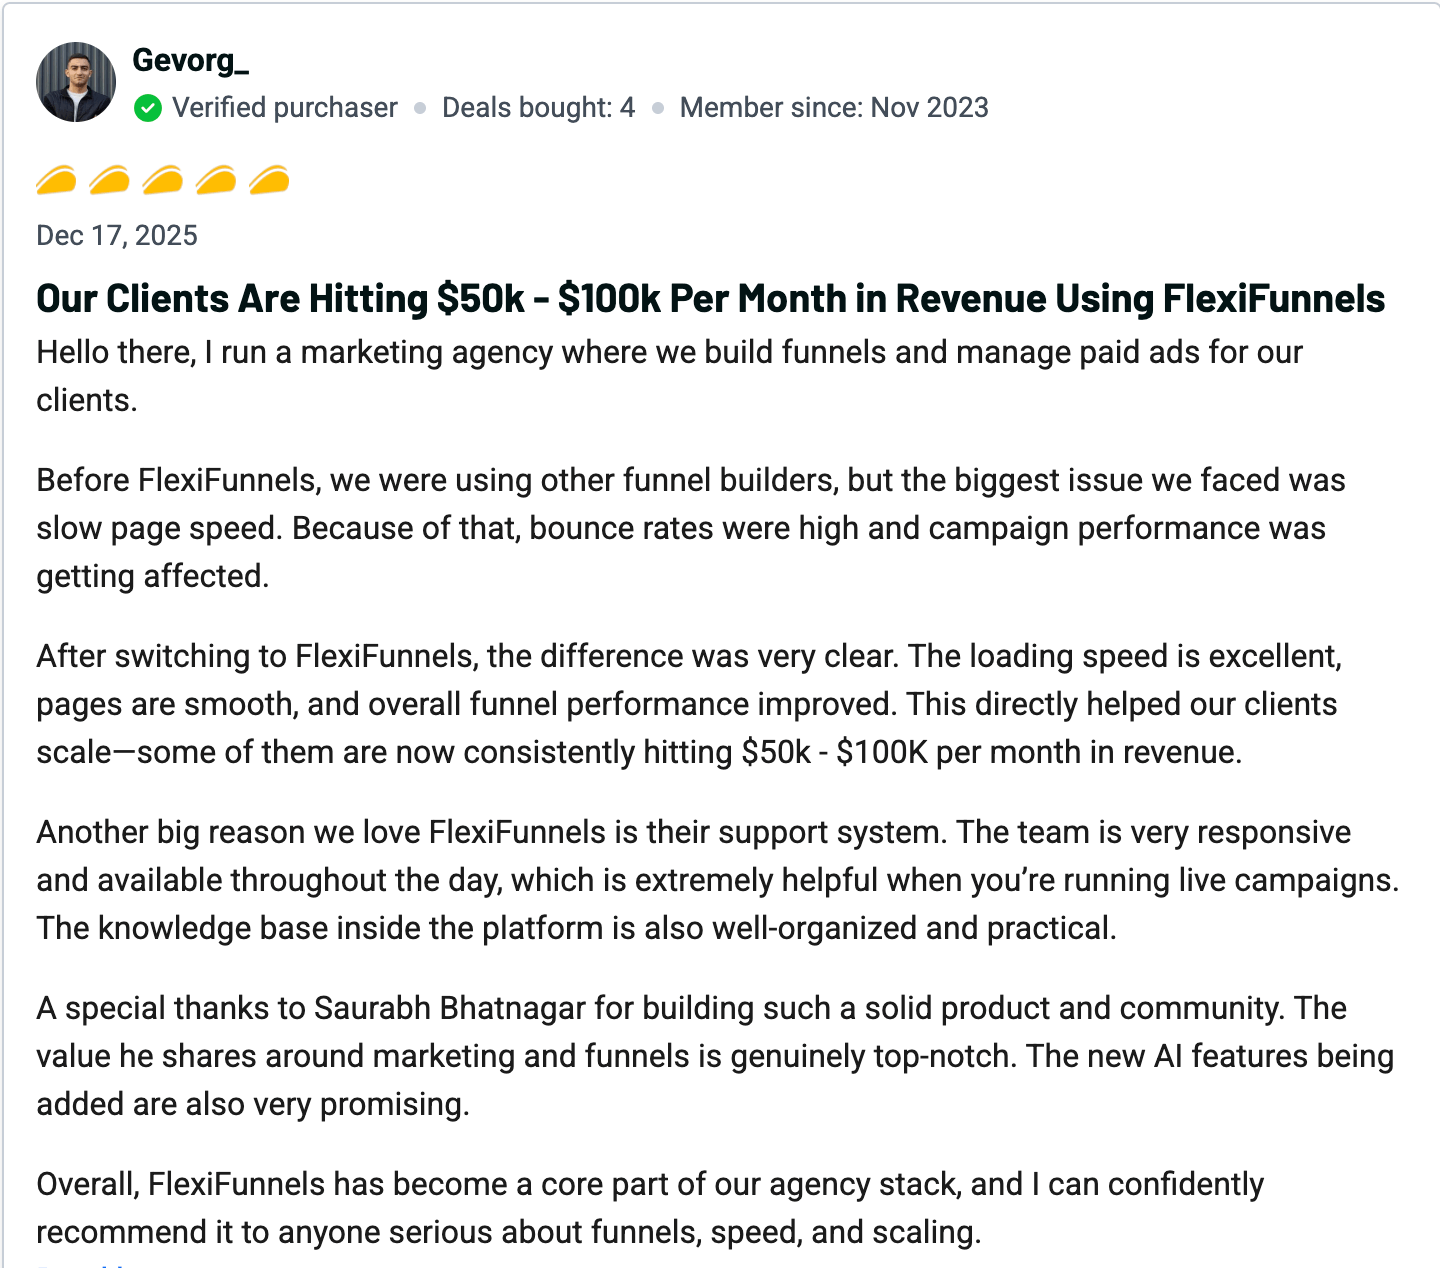Click the Dec 17, 2025 review date
Viewport: 1440px width, 1268px height.
tap(117, 236)
